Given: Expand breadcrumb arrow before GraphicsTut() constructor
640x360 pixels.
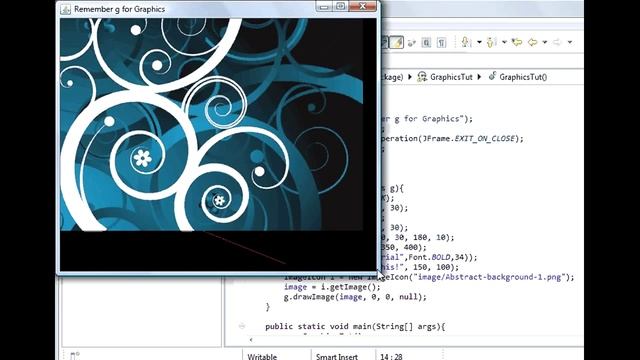Looking at the screenshot, I should pyautogui.click(x=480, y=77).
